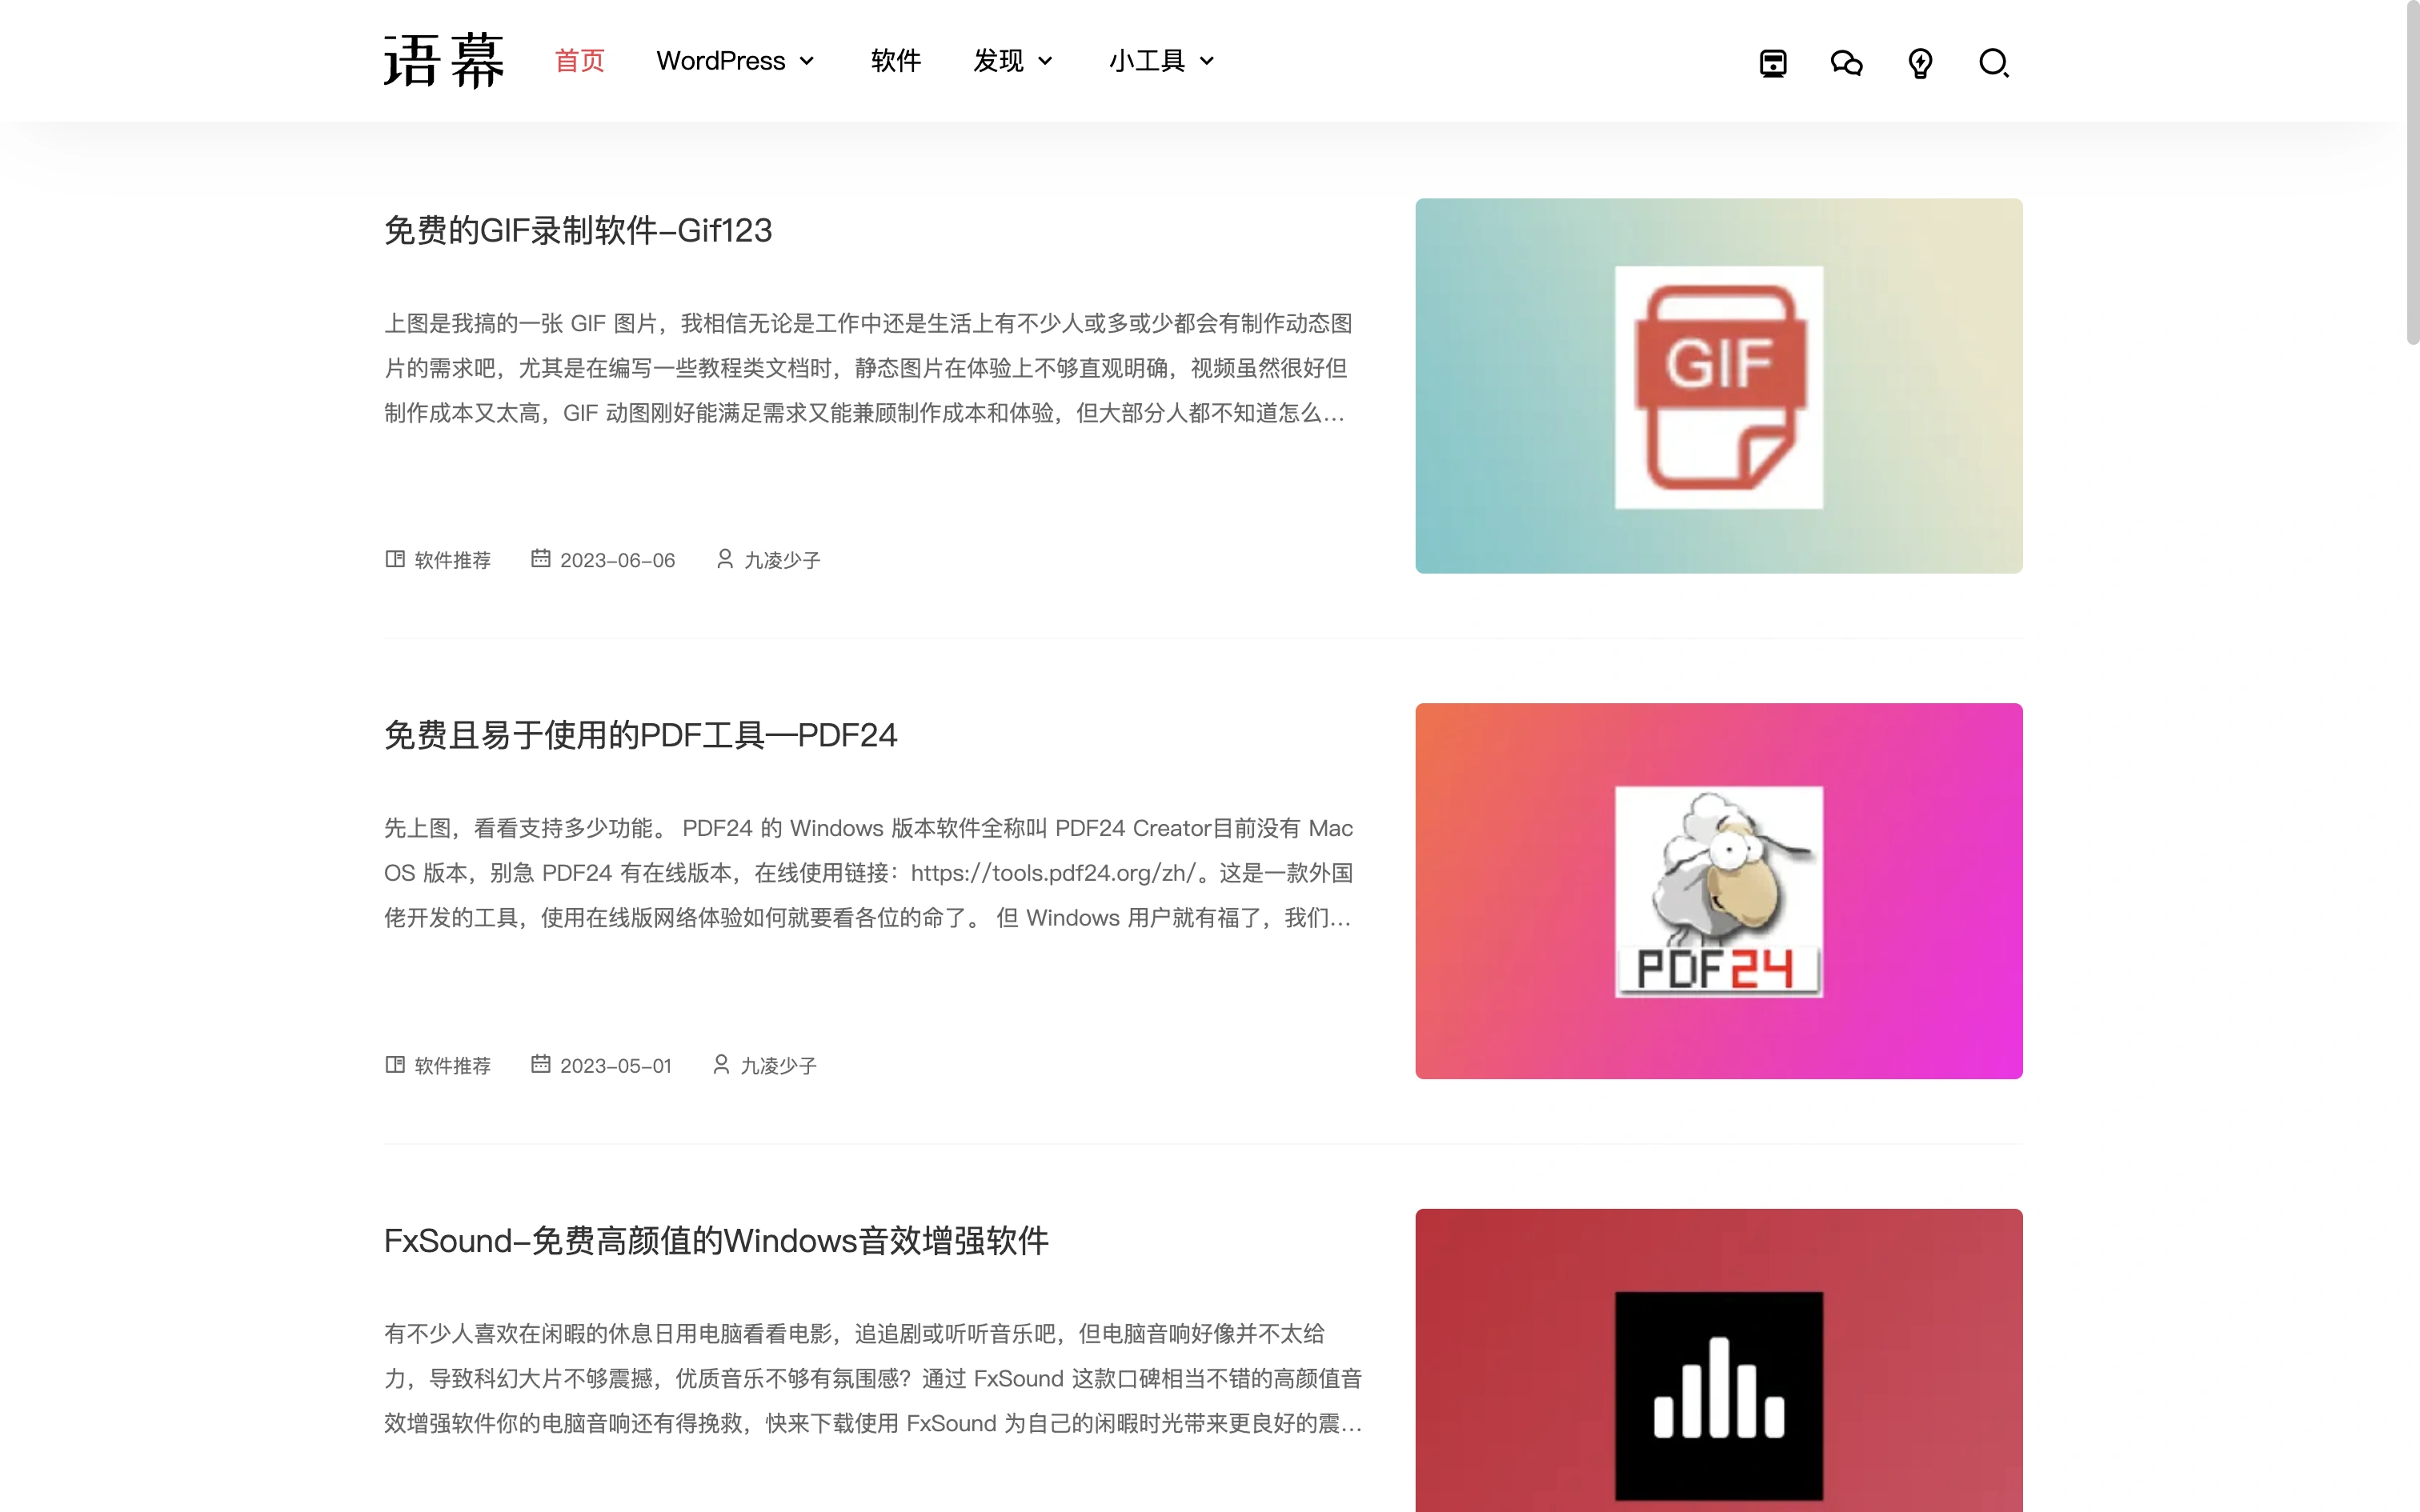This screenshot has width=2420, height=1512.
Task: Click the category icon before 软件推荐 under Gif123
Action: click(394, 559)
